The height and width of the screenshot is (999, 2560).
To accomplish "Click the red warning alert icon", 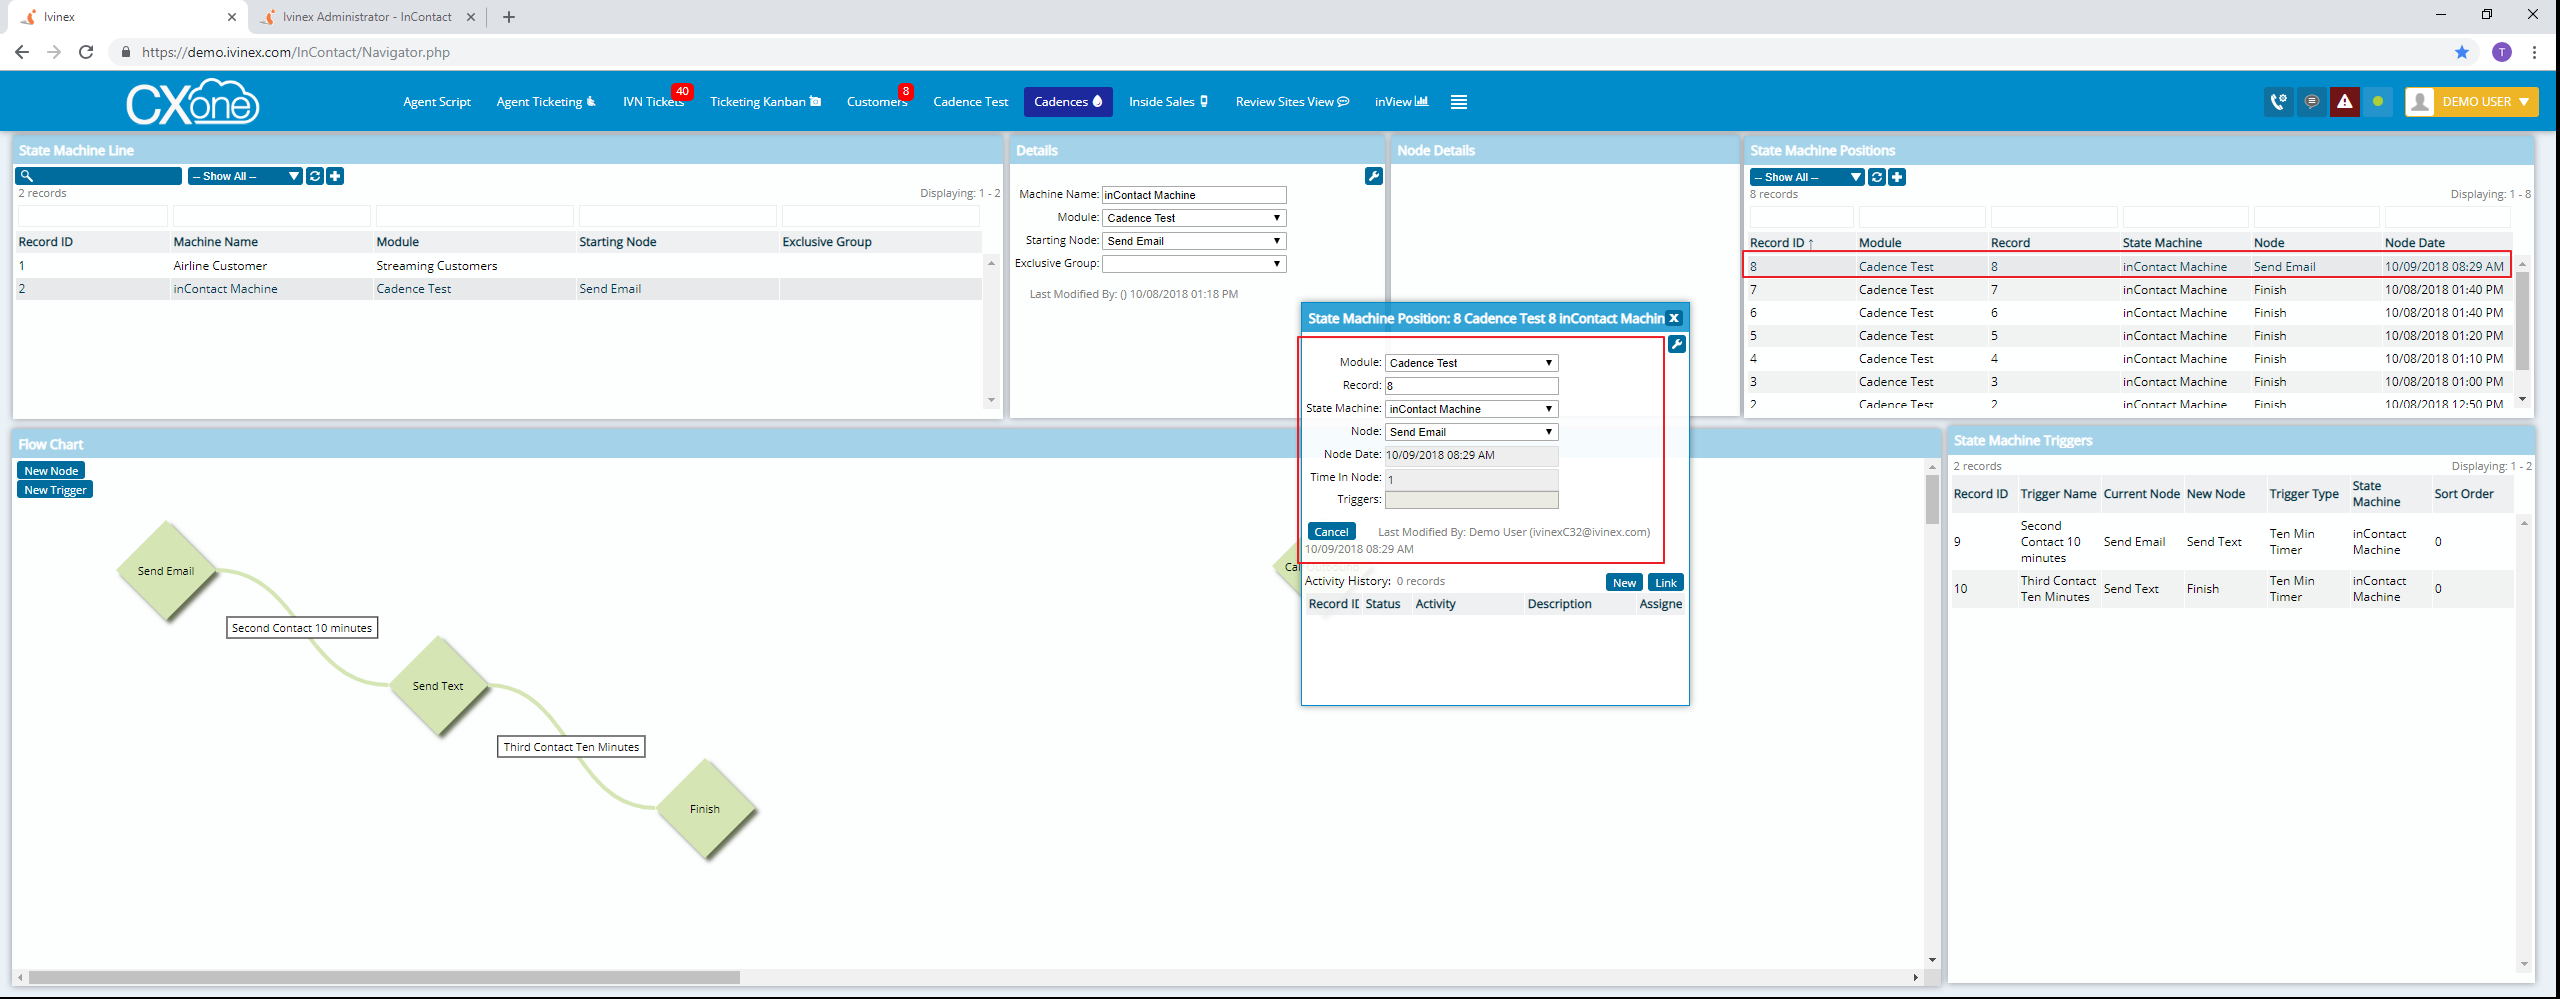I will point(2344,102).
